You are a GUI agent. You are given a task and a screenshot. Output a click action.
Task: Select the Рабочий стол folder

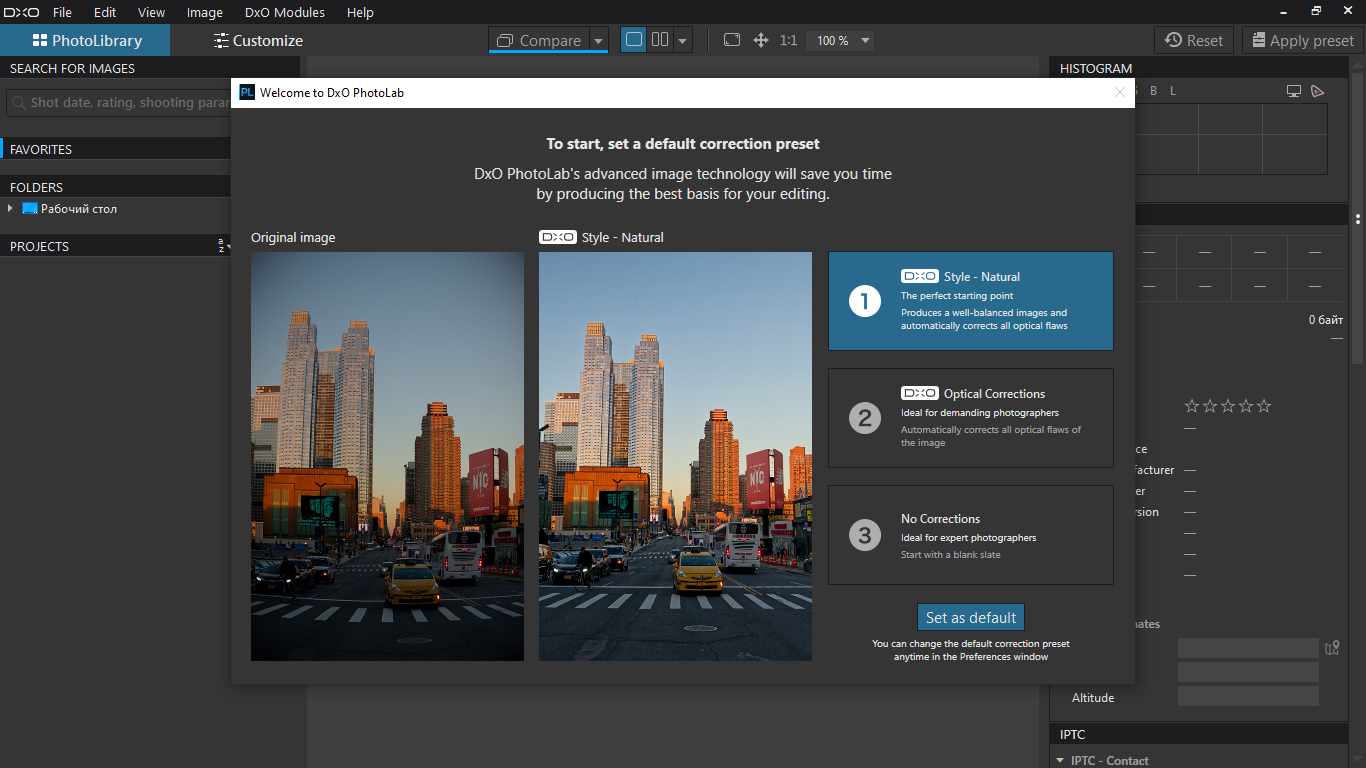(x=70, y=209)
